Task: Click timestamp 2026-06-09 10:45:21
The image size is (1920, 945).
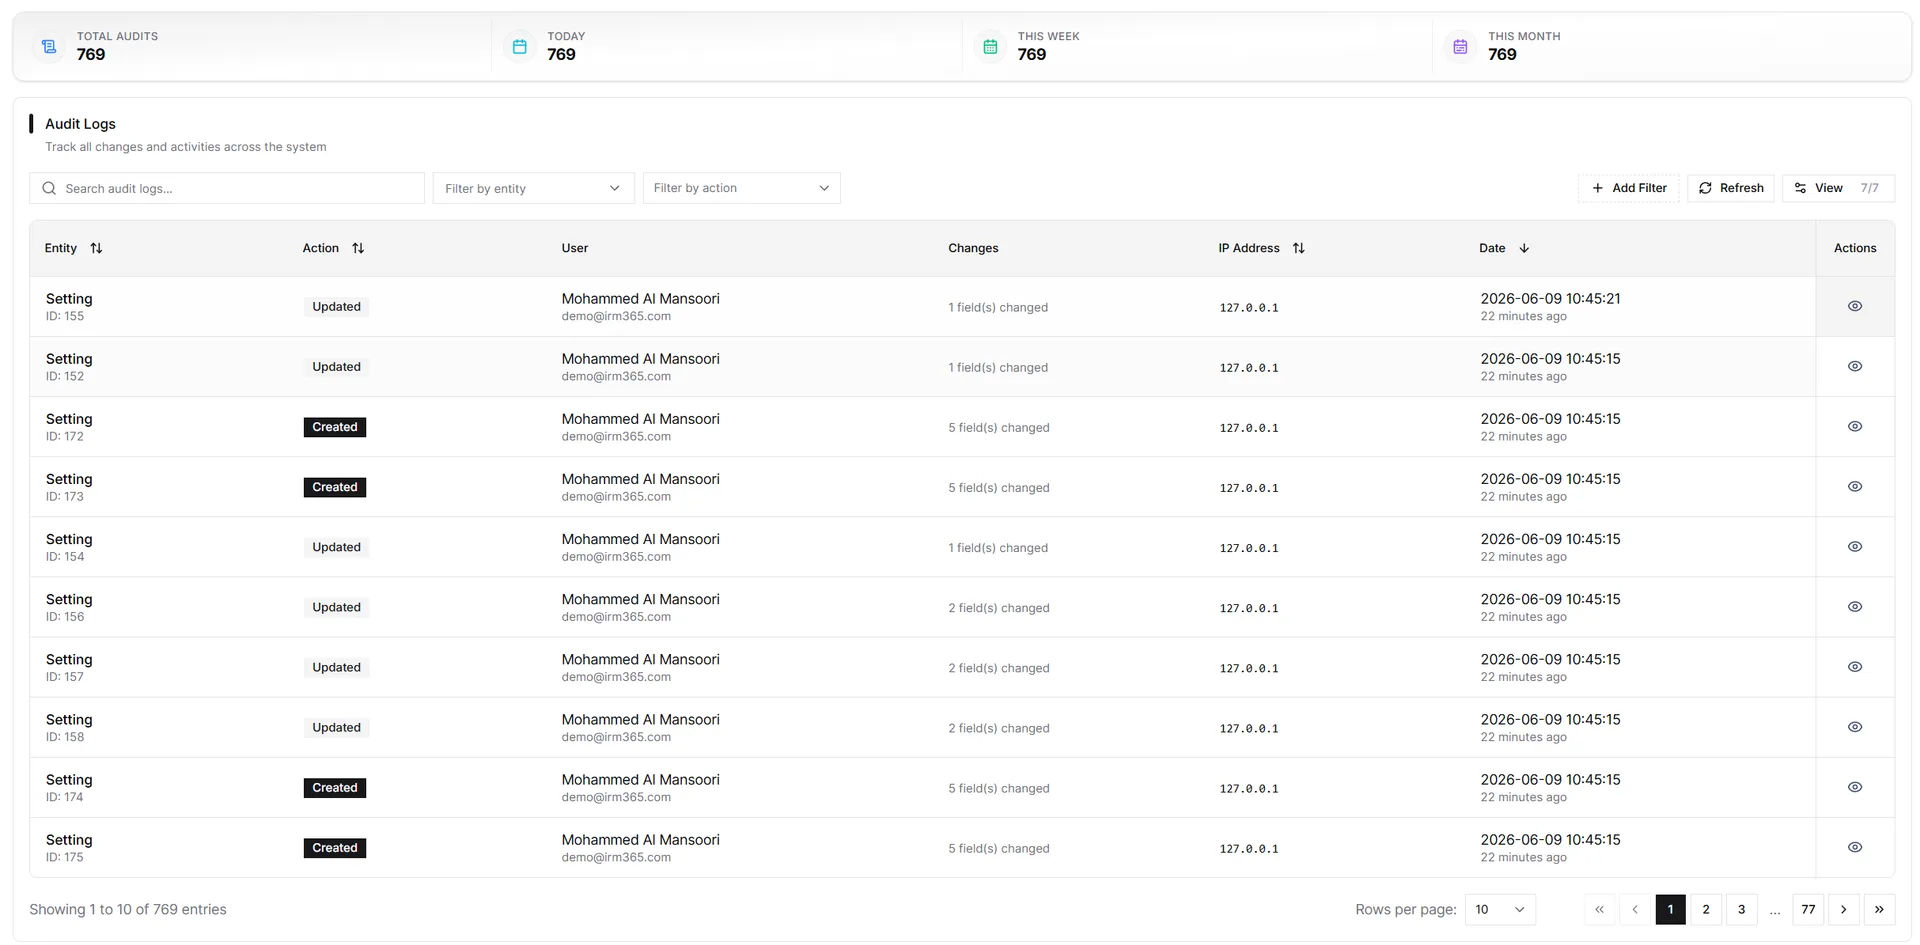Action: [1550, 299]
